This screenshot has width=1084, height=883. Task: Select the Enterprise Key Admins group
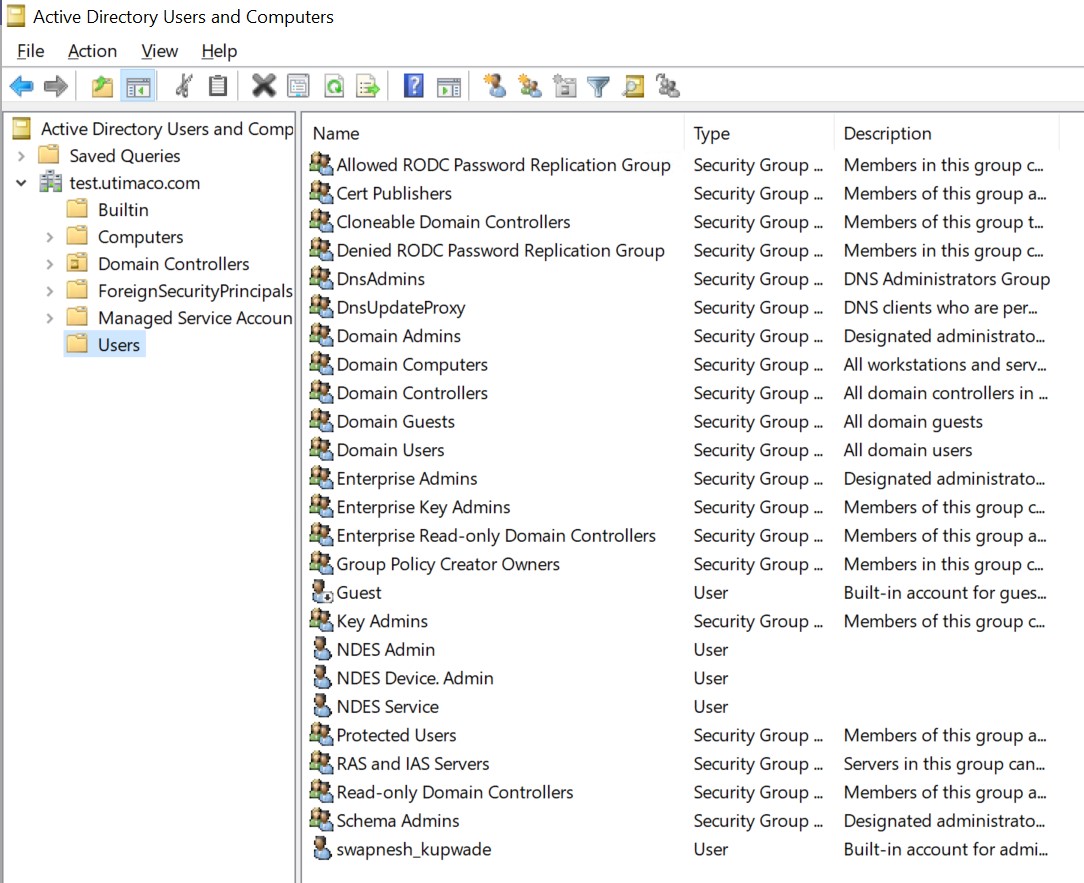click(423, 507)
